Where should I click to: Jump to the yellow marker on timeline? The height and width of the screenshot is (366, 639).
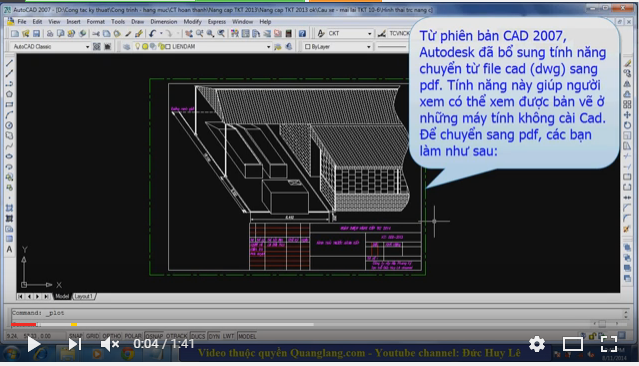tap(74, 324)
